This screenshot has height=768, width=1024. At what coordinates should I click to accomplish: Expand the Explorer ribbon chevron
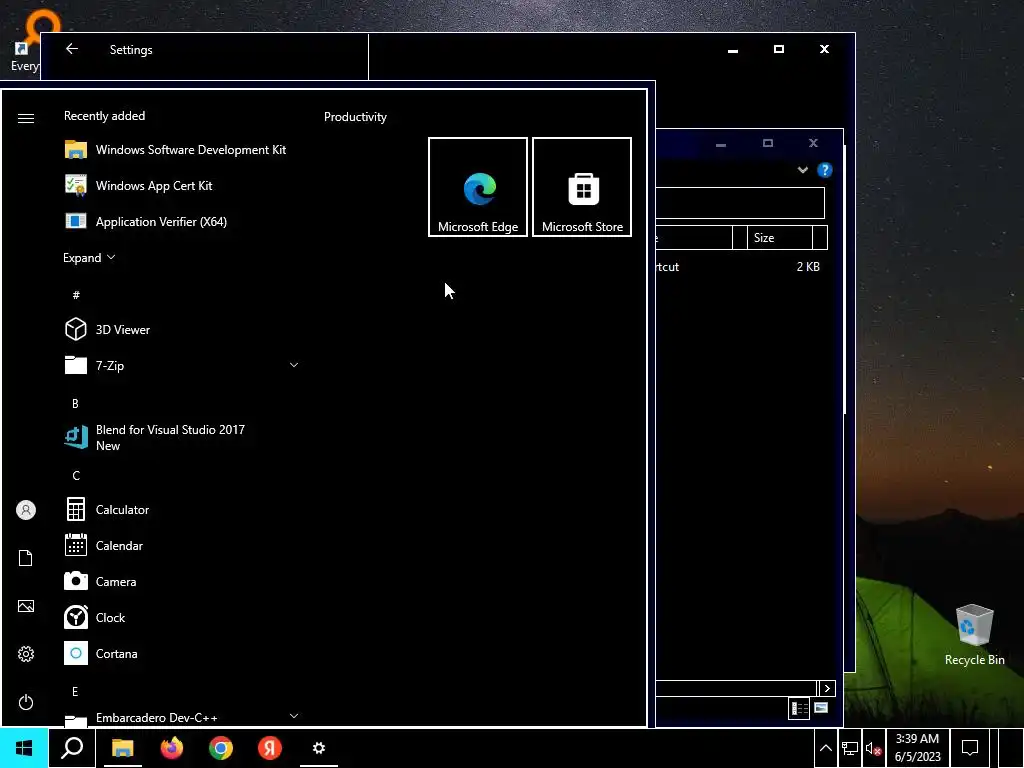tap(803, 170)
